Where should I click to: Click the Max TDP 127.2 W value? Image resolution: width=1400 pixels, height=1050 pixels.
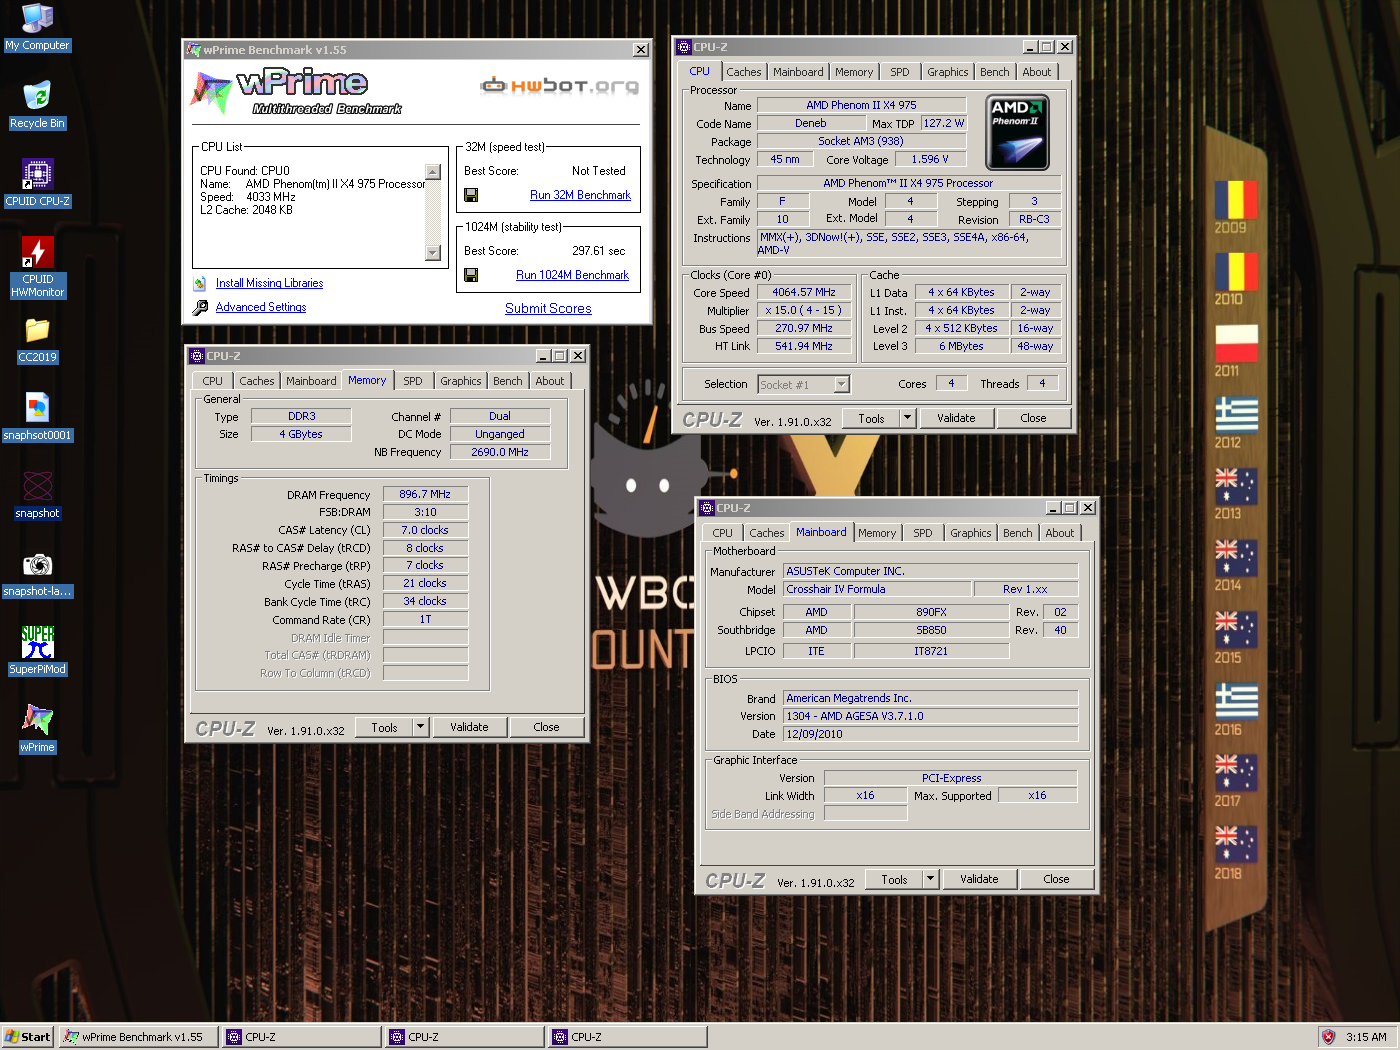coord(944,123)
